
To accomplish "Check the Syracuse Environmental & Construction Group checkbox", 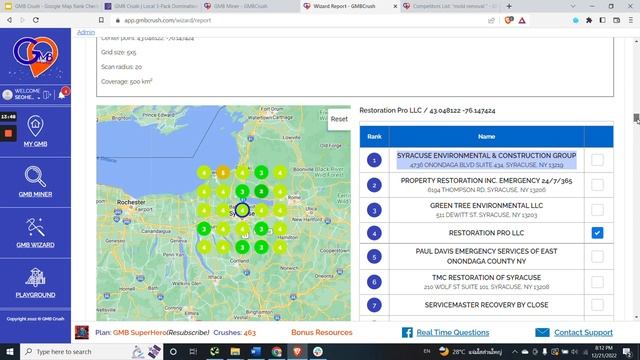I will tap(597, 160).
